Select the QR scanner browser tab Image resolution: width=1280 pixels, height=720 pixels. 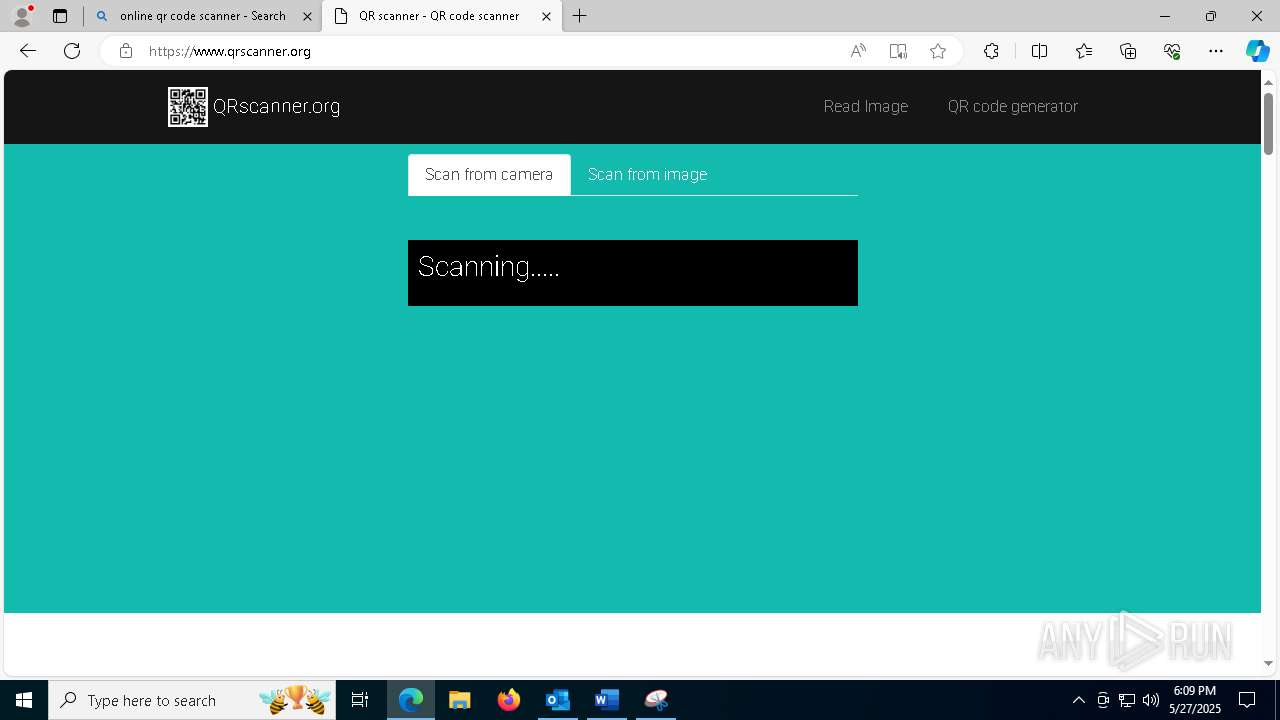click(441, 16)
